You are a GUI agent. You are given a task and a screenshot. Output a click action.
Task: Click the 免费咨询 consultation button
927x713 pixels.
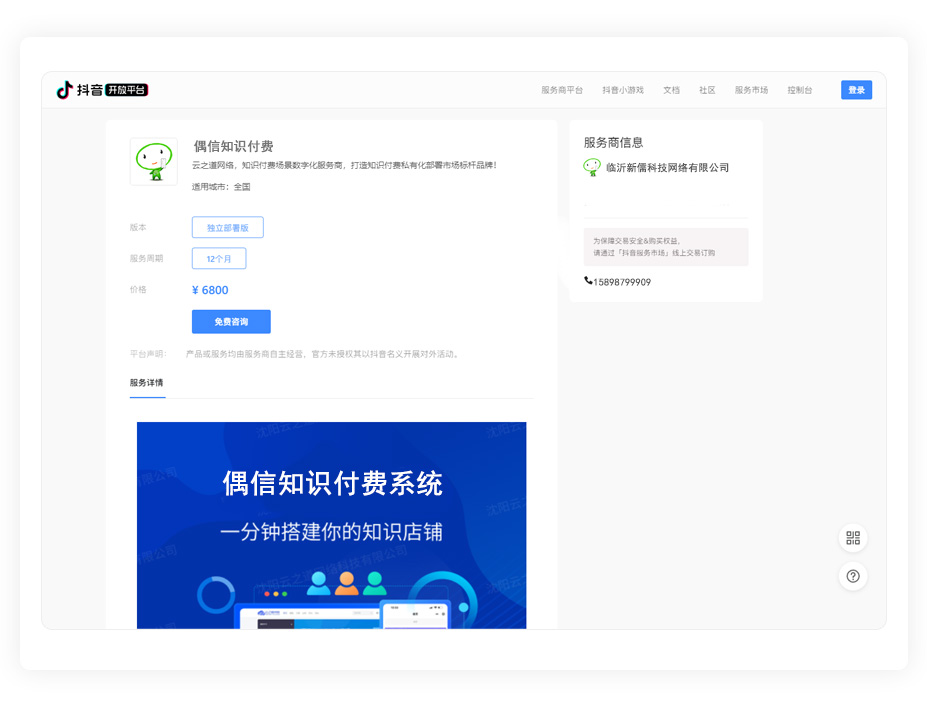point(231,322)
